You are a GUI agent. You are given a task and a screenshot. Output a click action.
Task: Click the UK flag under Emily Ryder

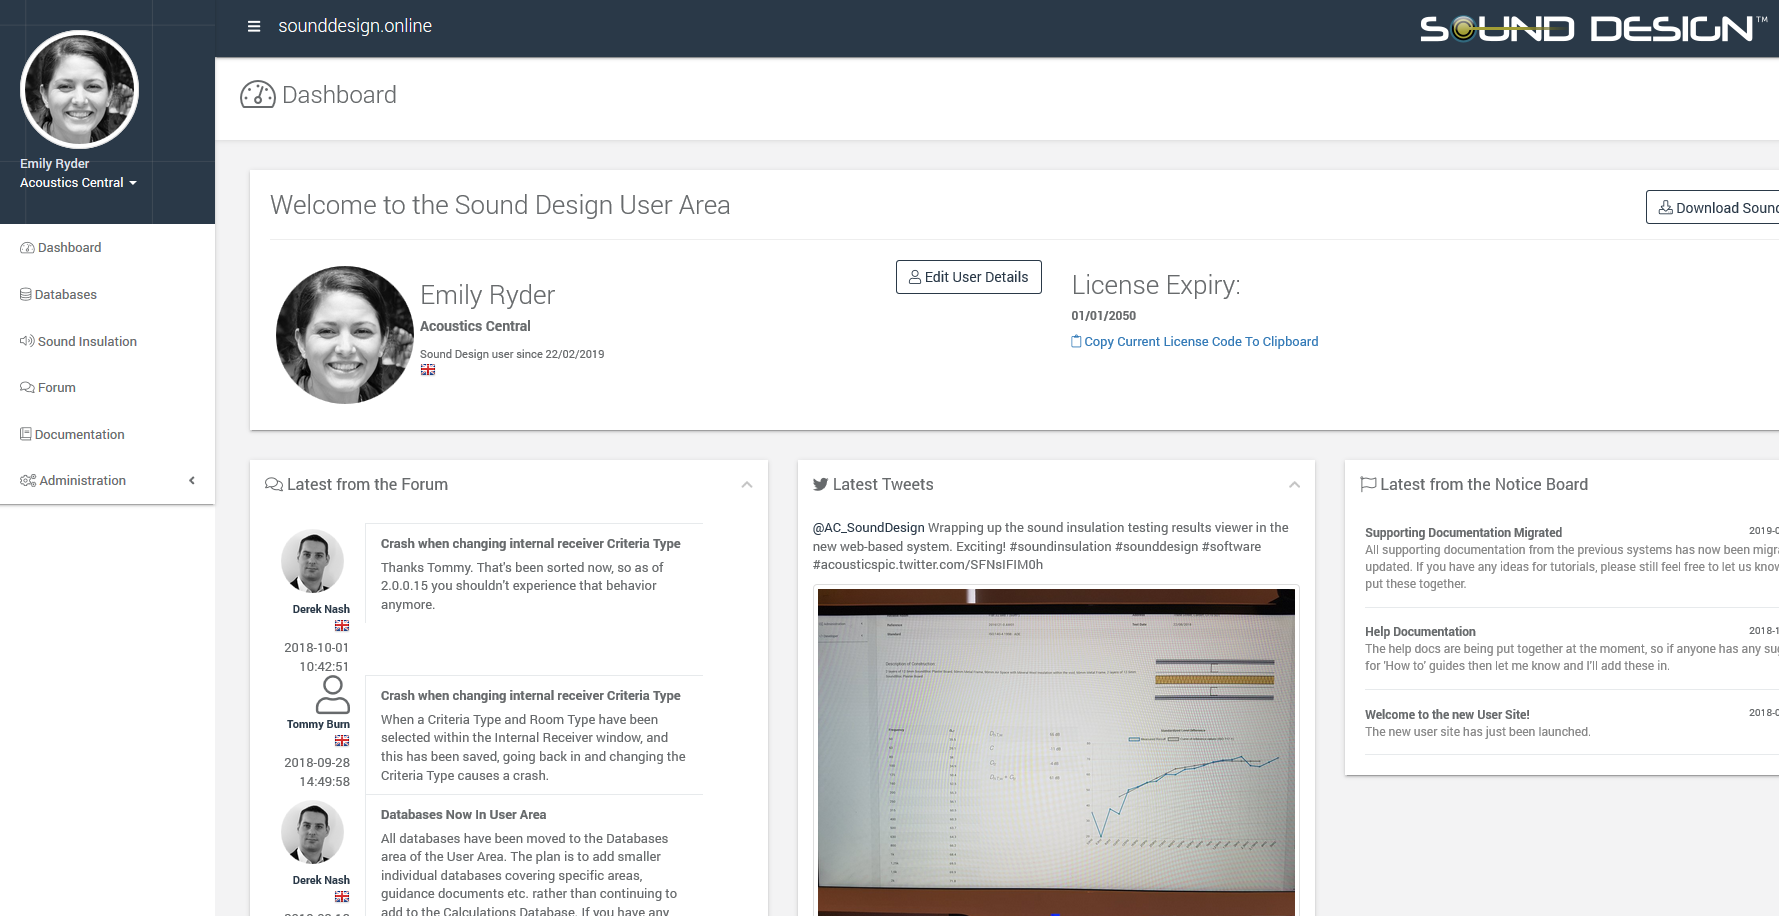pos(428,370)
